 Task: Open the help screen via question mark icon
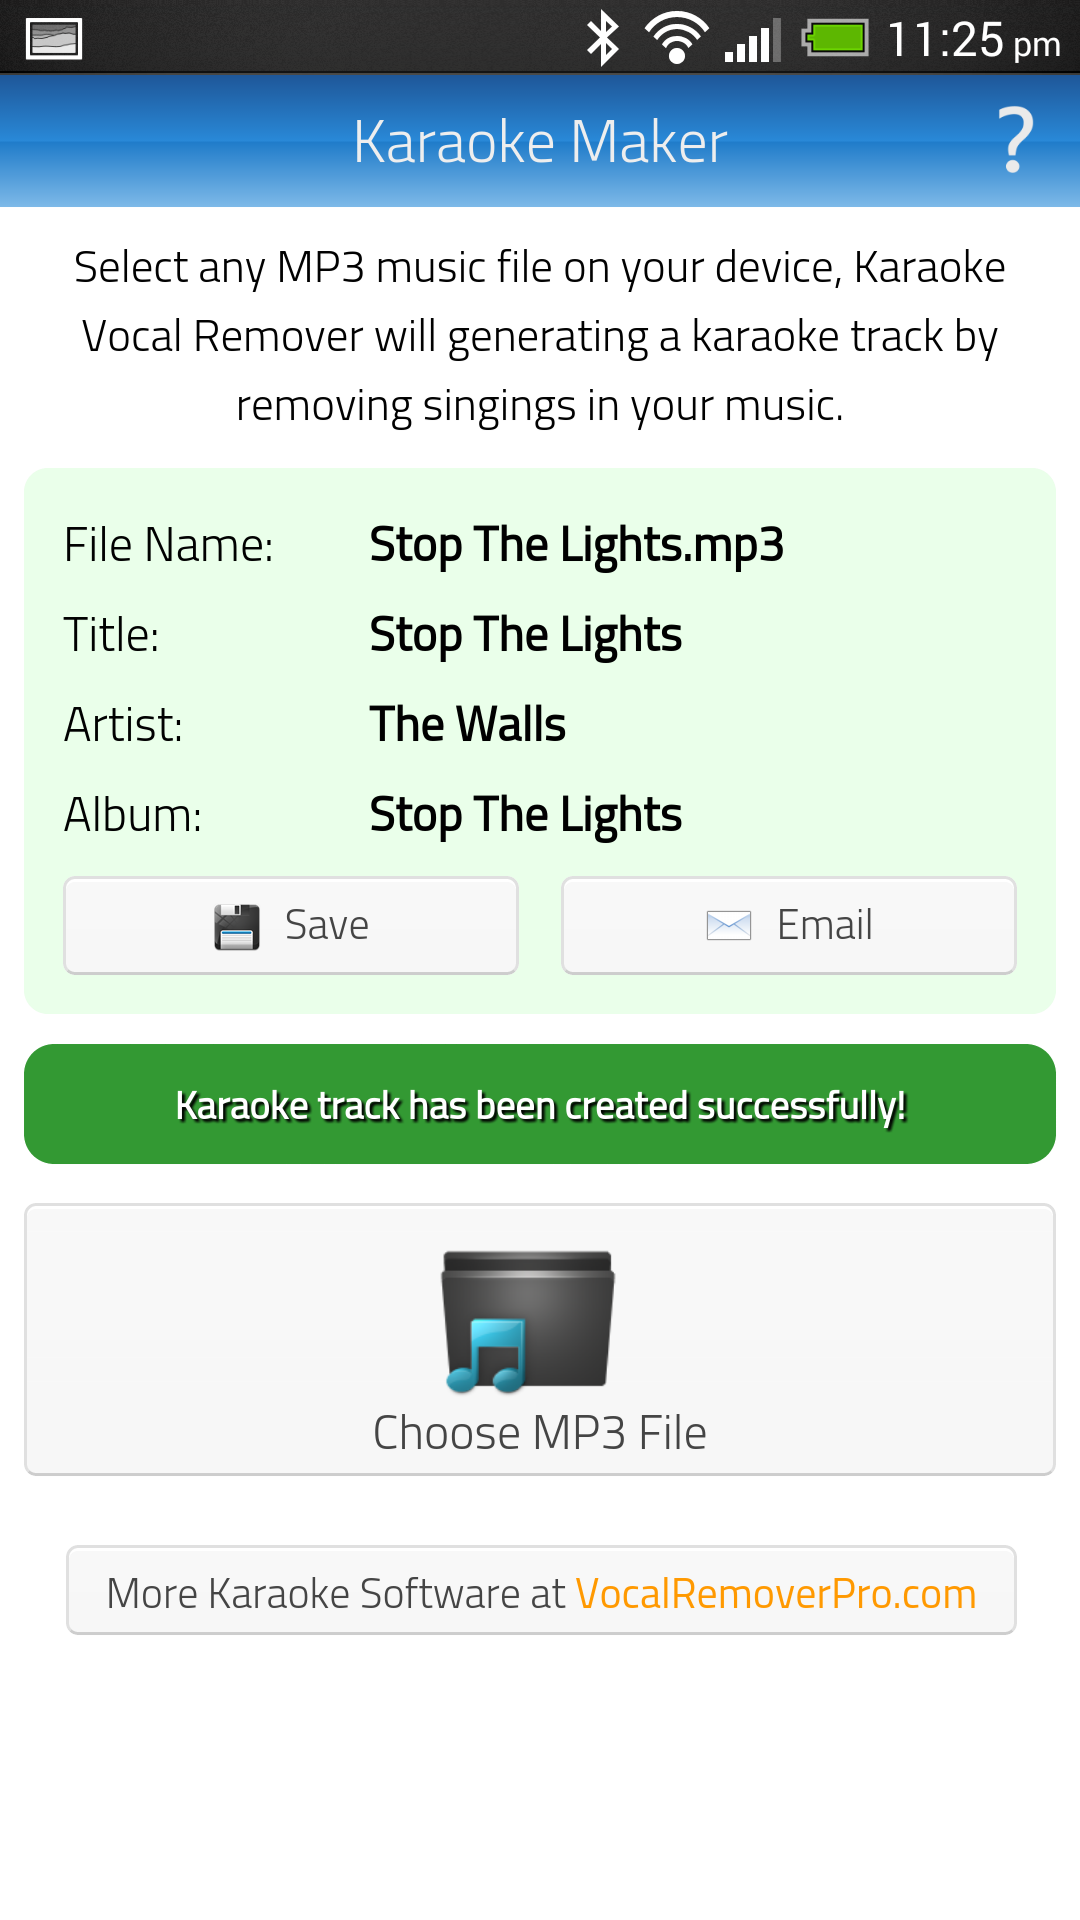pyautogui.click(x=1014, y=140)
